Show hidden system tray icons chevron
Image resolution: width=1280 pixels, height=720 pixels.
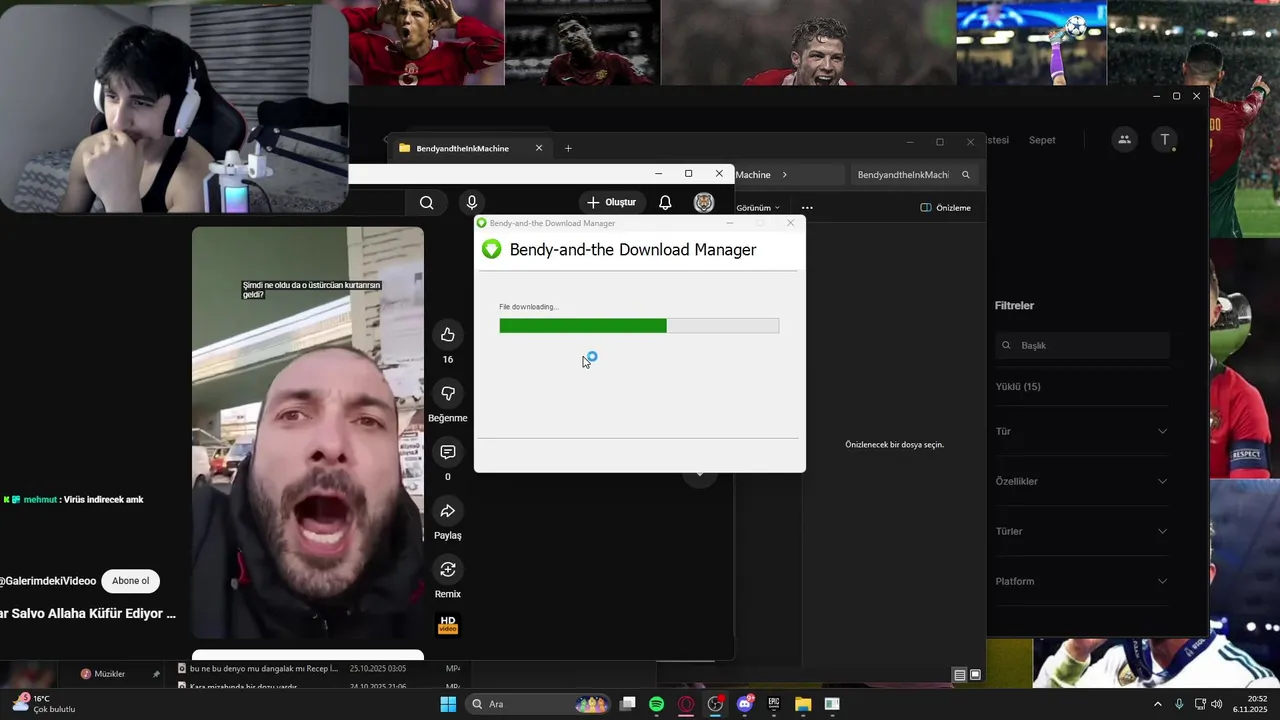point(1158,704)
